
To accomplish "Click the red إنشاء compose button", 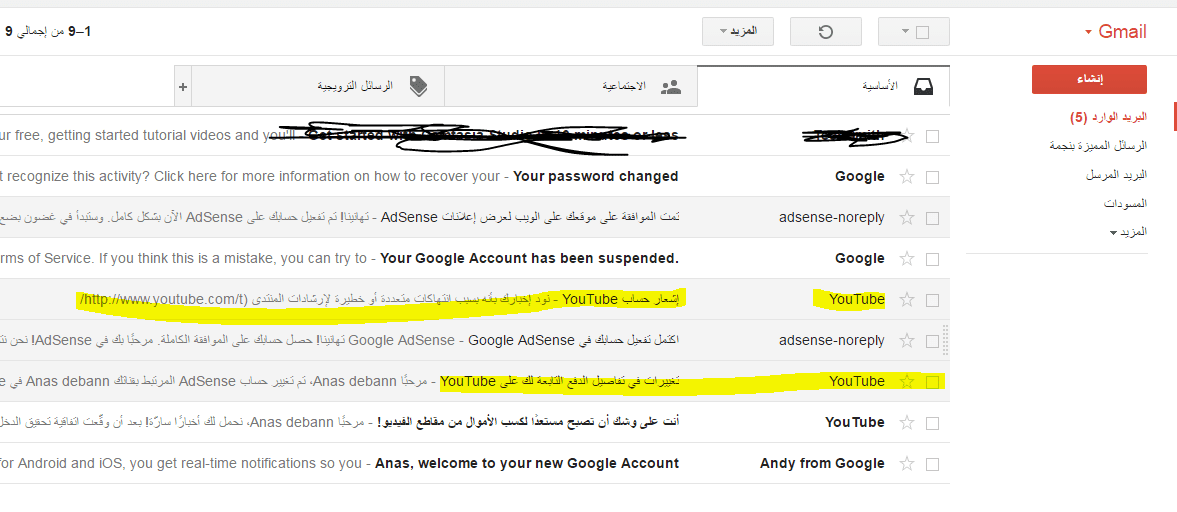I will click(x=1089, y=80).
